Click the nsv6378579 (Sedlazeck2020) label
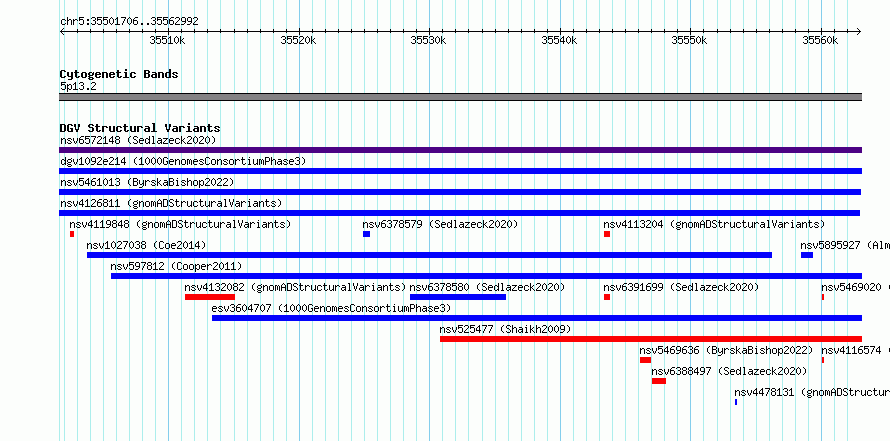The height and width of the screenshot is (441, 890). coord(440,224)
